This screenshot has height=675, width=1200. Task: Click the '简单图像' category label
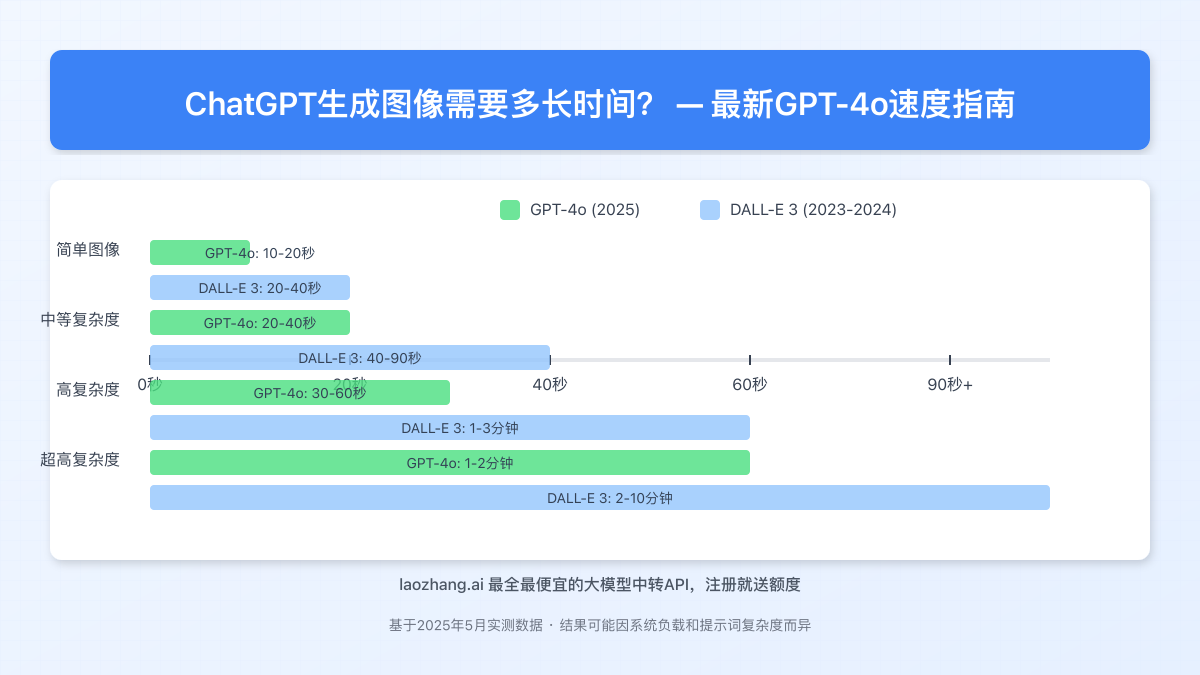(88, 249)
